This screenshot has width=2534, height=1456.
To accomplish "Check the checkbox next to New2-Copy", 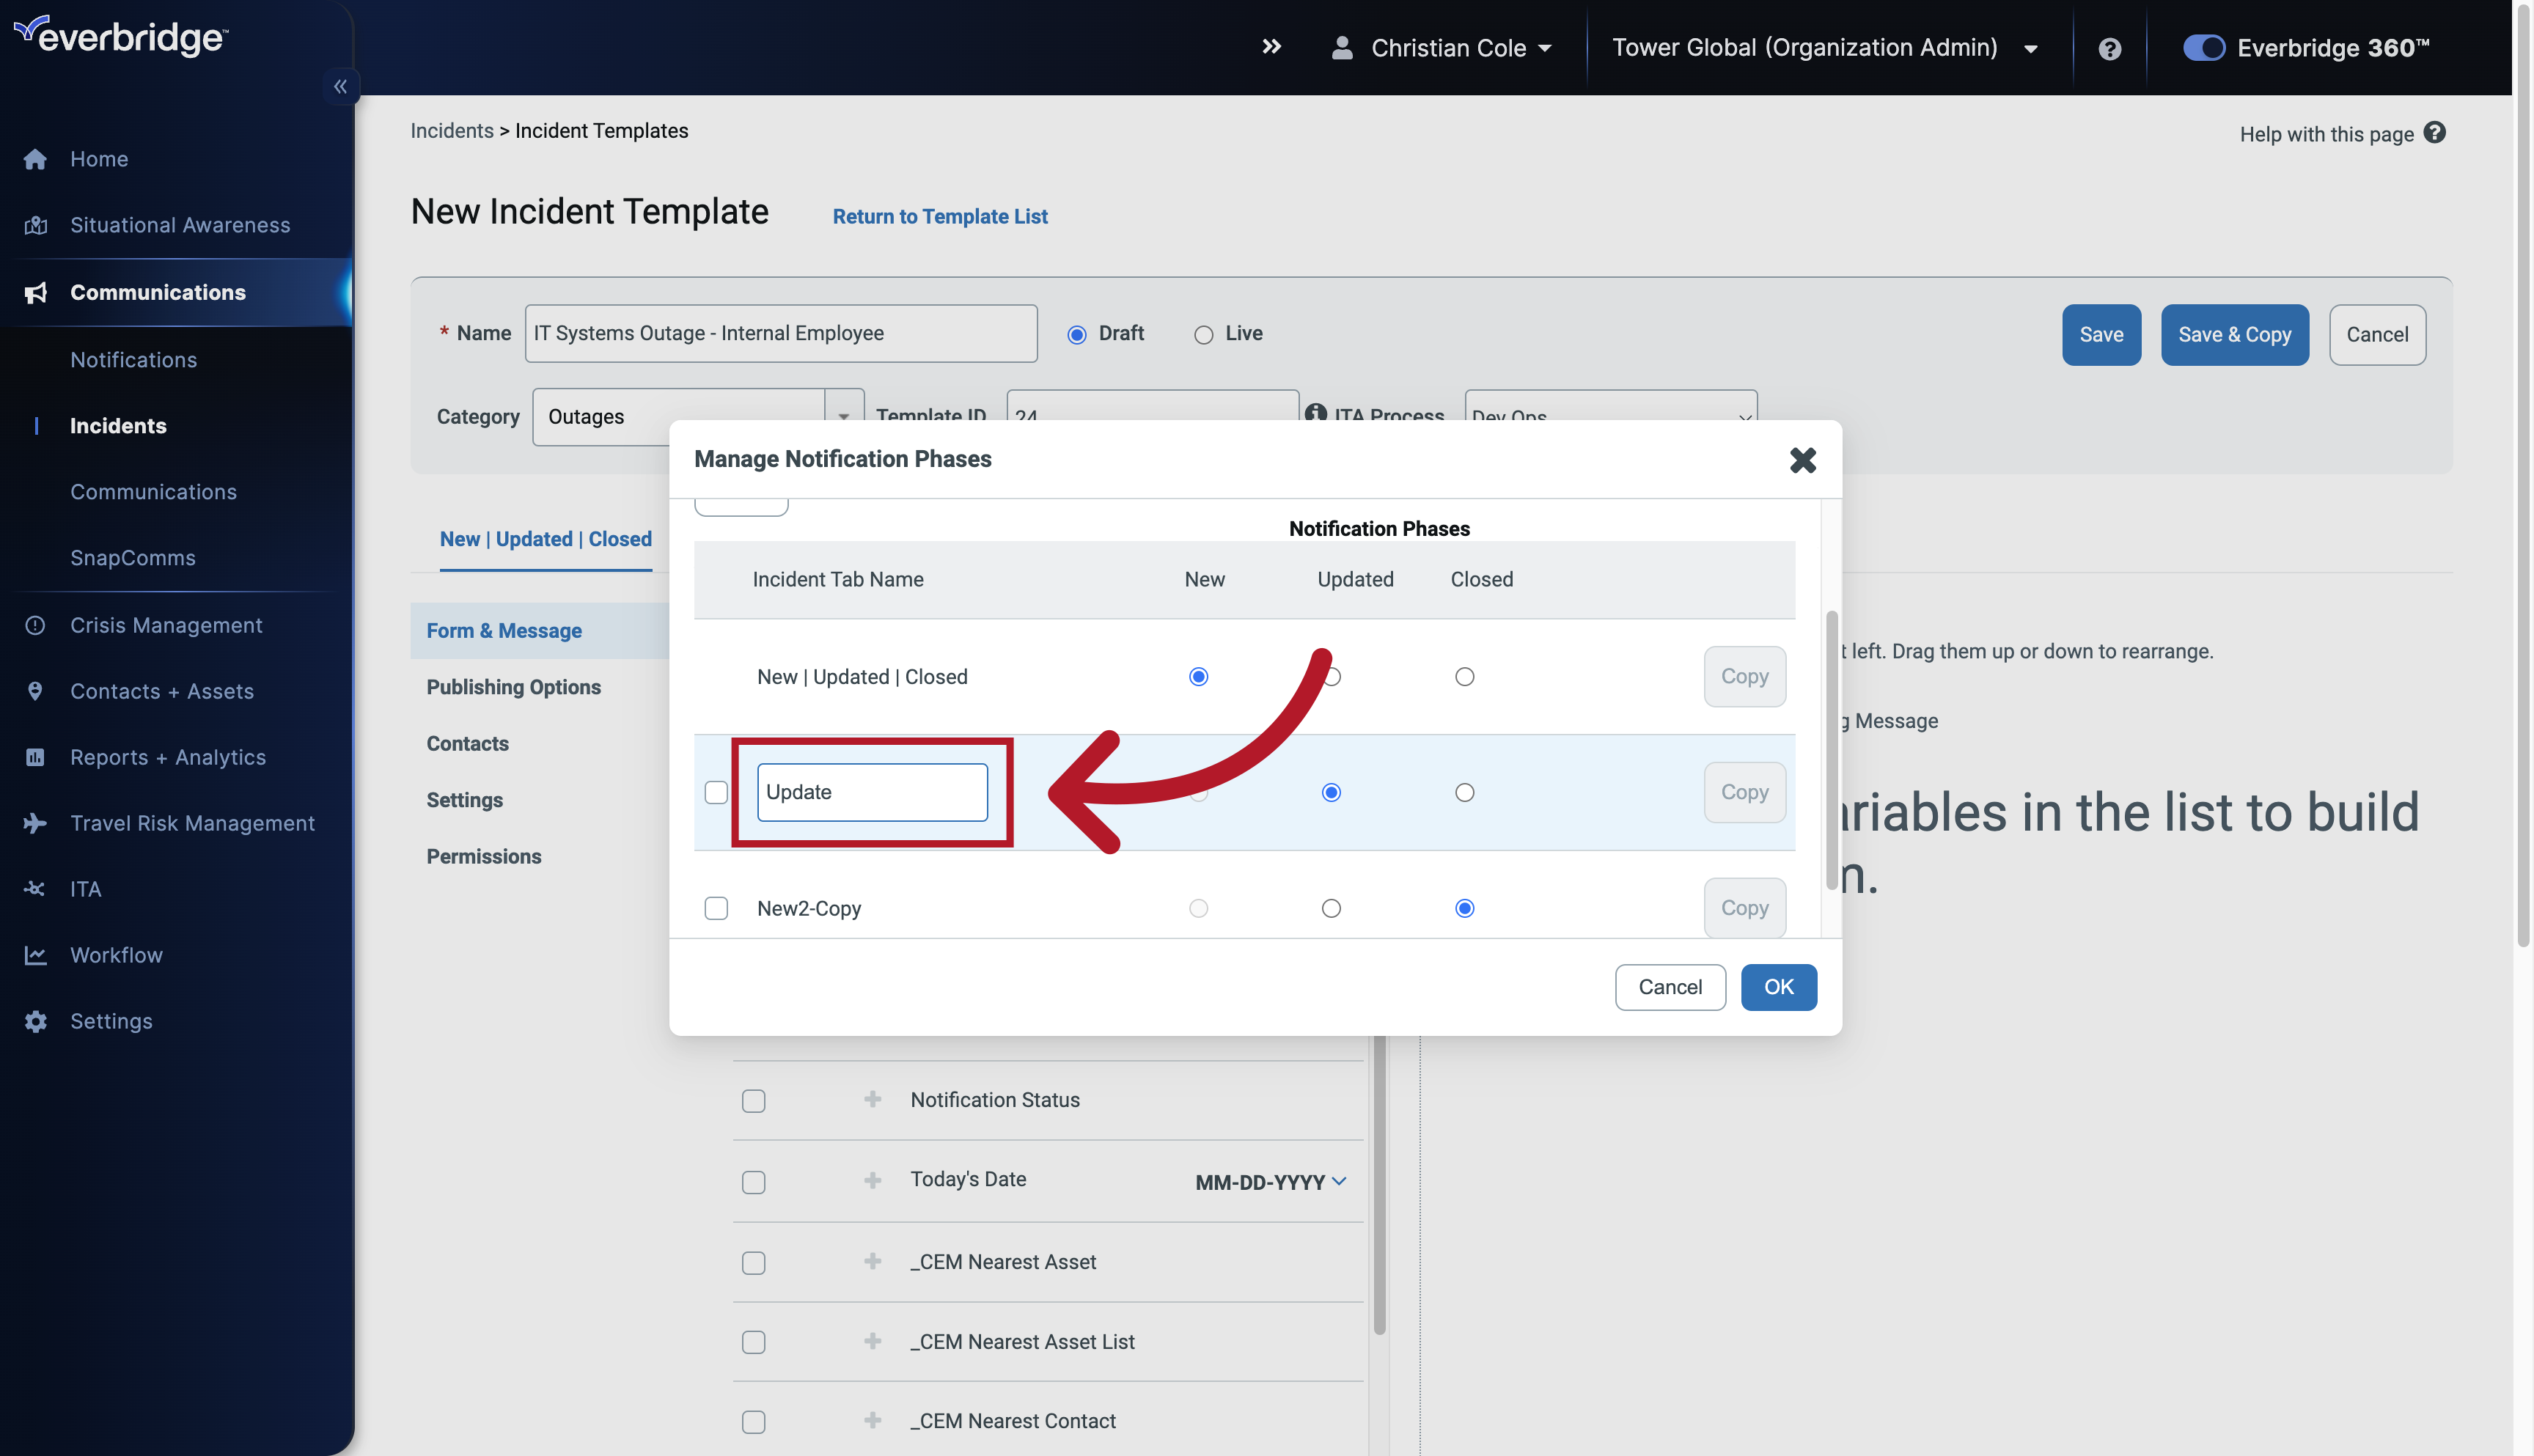I will pyautogui.click(x=716, y=908).
